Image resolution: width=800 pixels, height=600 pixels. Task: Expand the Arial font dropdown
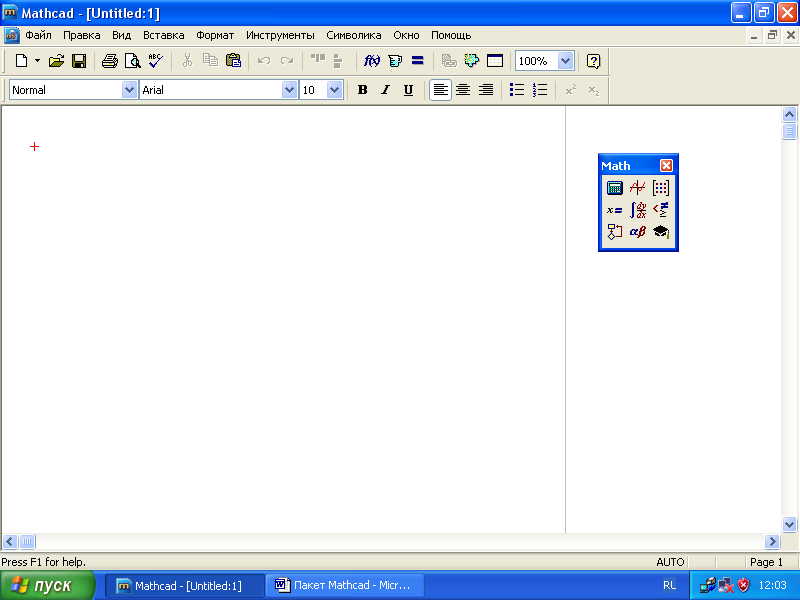289,90
